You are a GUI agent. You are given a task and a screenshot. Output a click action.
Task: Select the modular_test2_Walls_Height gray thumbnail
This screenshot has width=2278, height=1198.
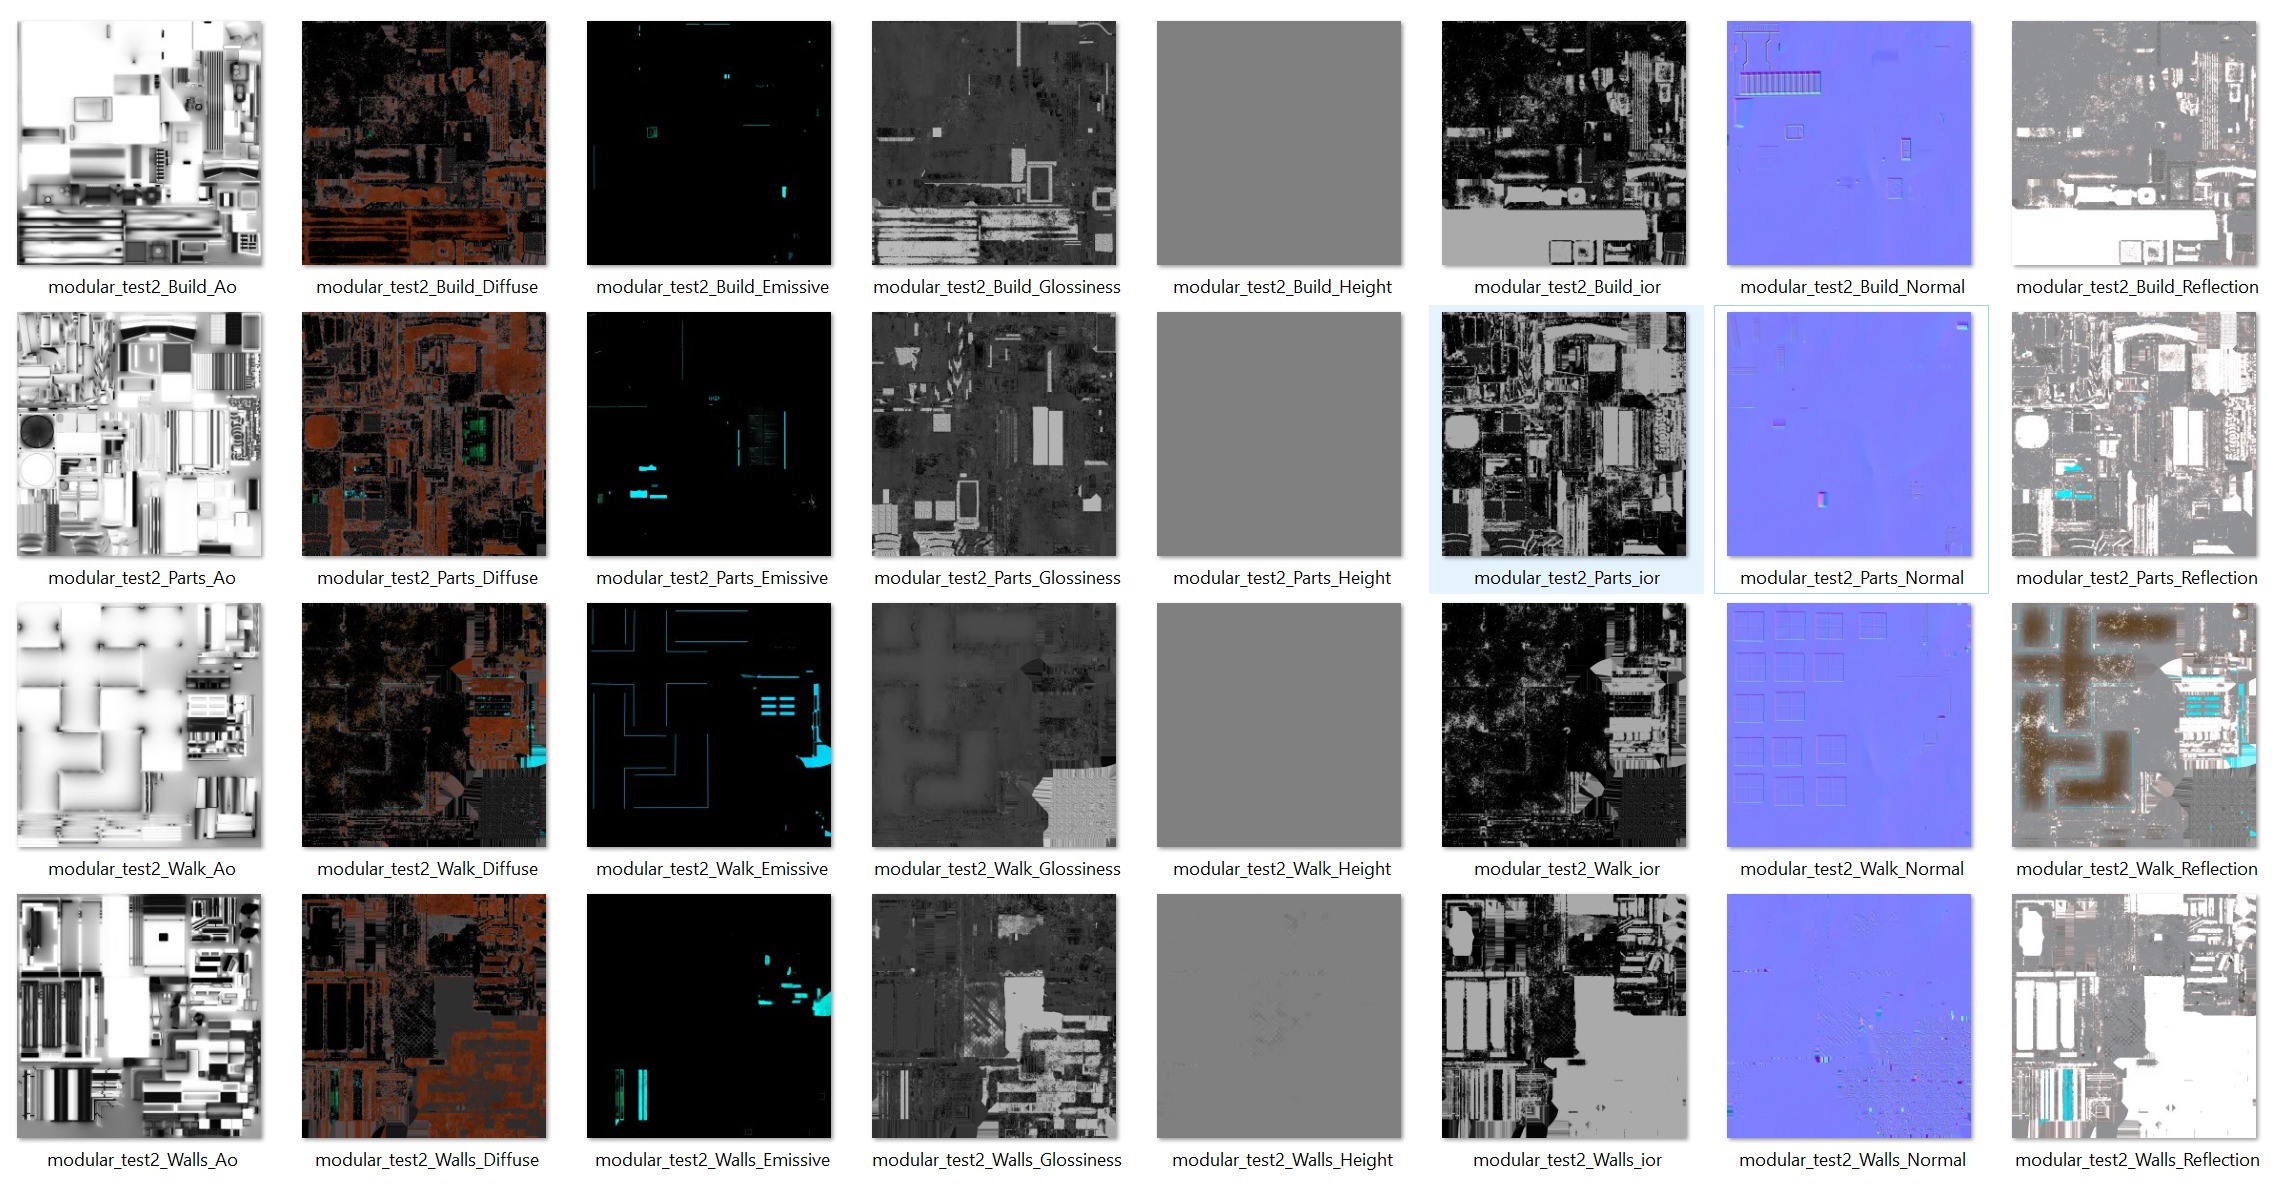coord(1279,1016)
